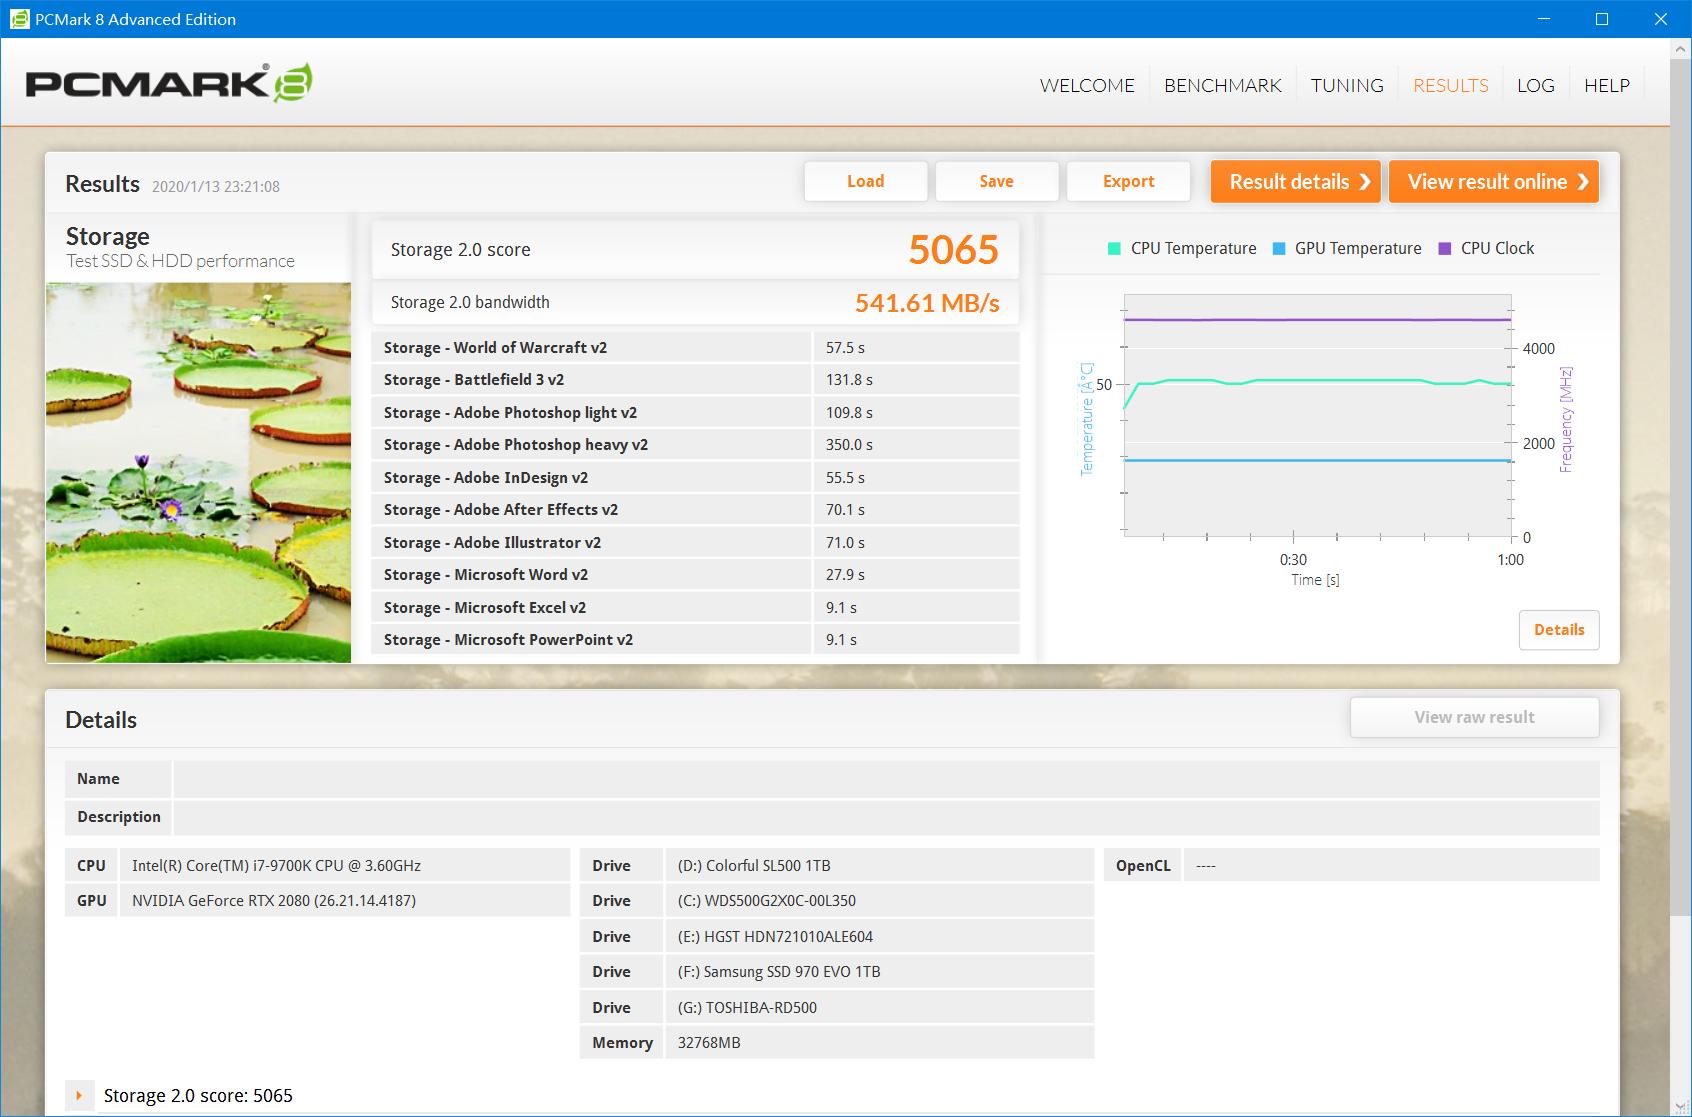
Task: Switch to the BENCHMARK tab
Action: (x=1222, y=86)
